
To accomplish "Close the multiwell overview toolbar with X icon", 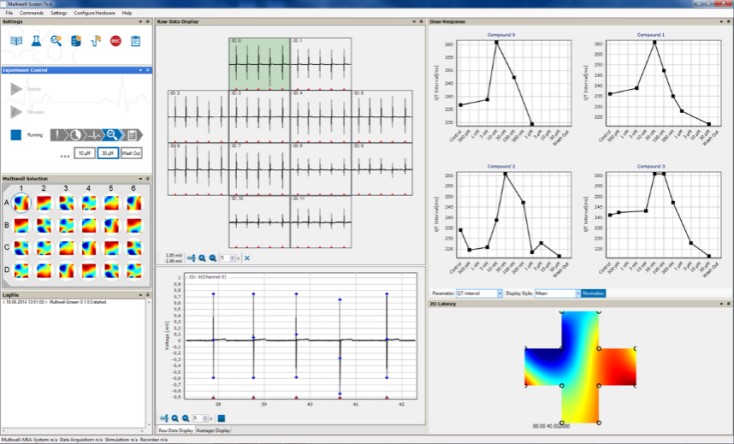I will click(247, 258).
